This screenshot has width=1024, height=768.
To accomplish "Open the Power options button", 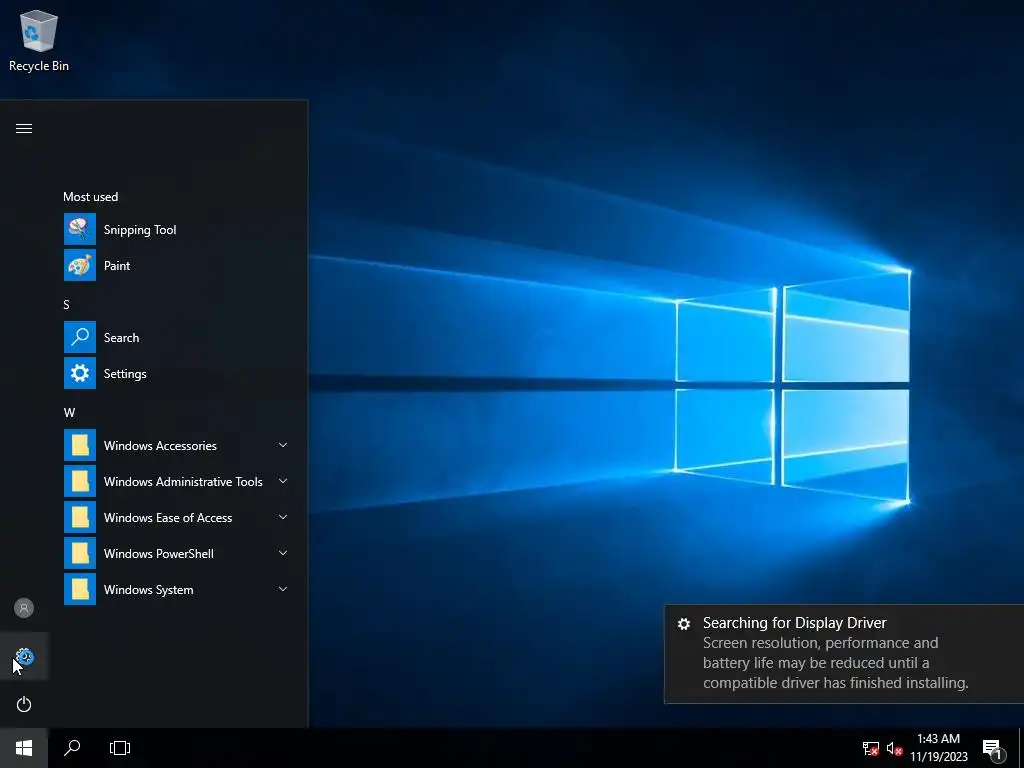I will 24,705.
